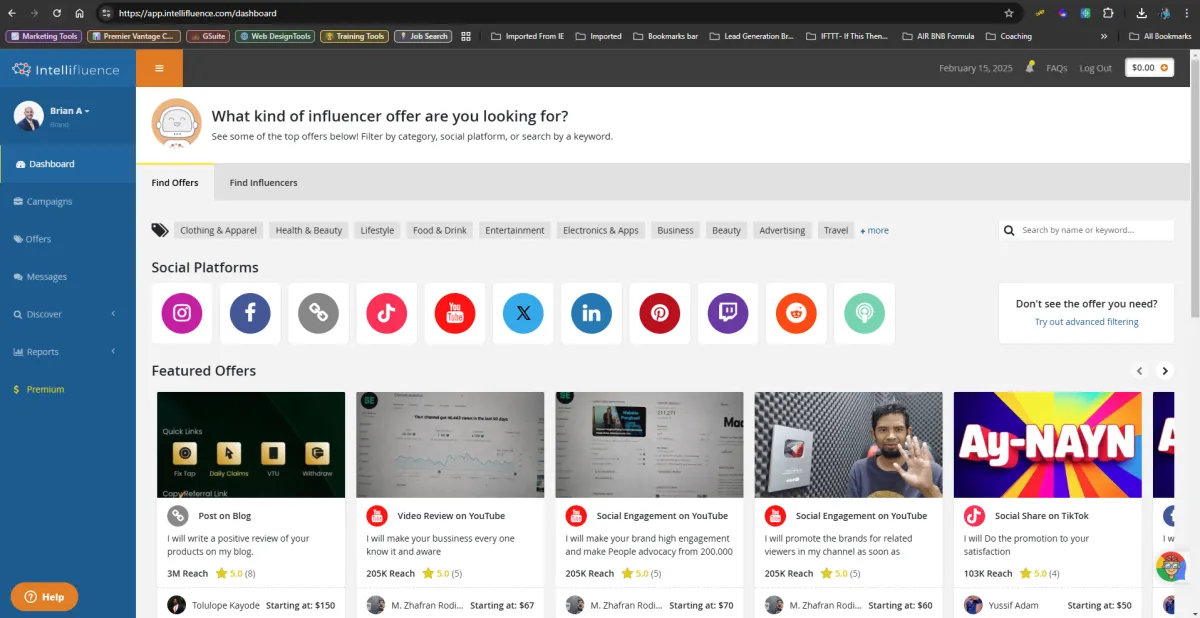1200x618 pixels.
Task: Open the Post on Blog offer thumbnail
Action: tap(251, 445)
